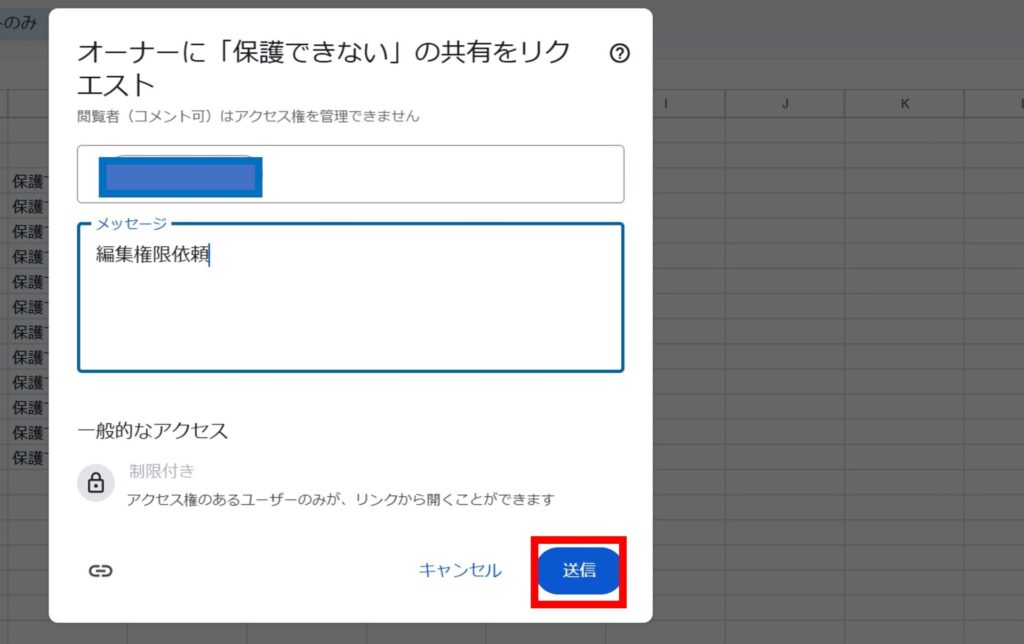
Task: Click the copy link icon
Action: pyautogui.click(x=100, y=571)
